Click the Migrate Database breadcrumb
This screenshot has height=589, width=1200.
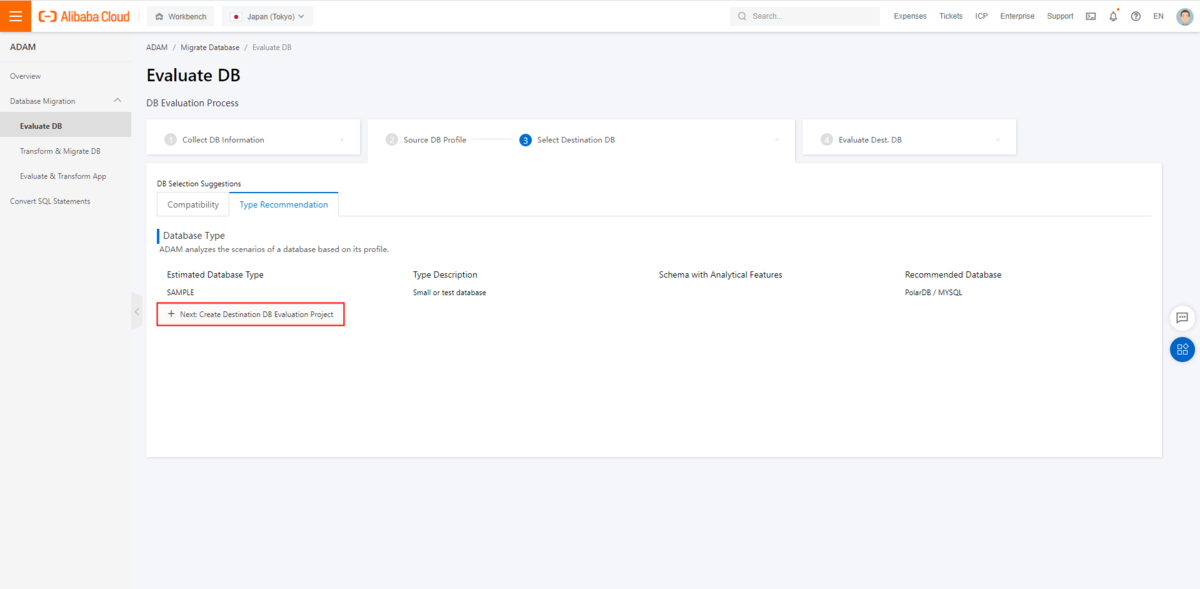click(x=210, y=47)
